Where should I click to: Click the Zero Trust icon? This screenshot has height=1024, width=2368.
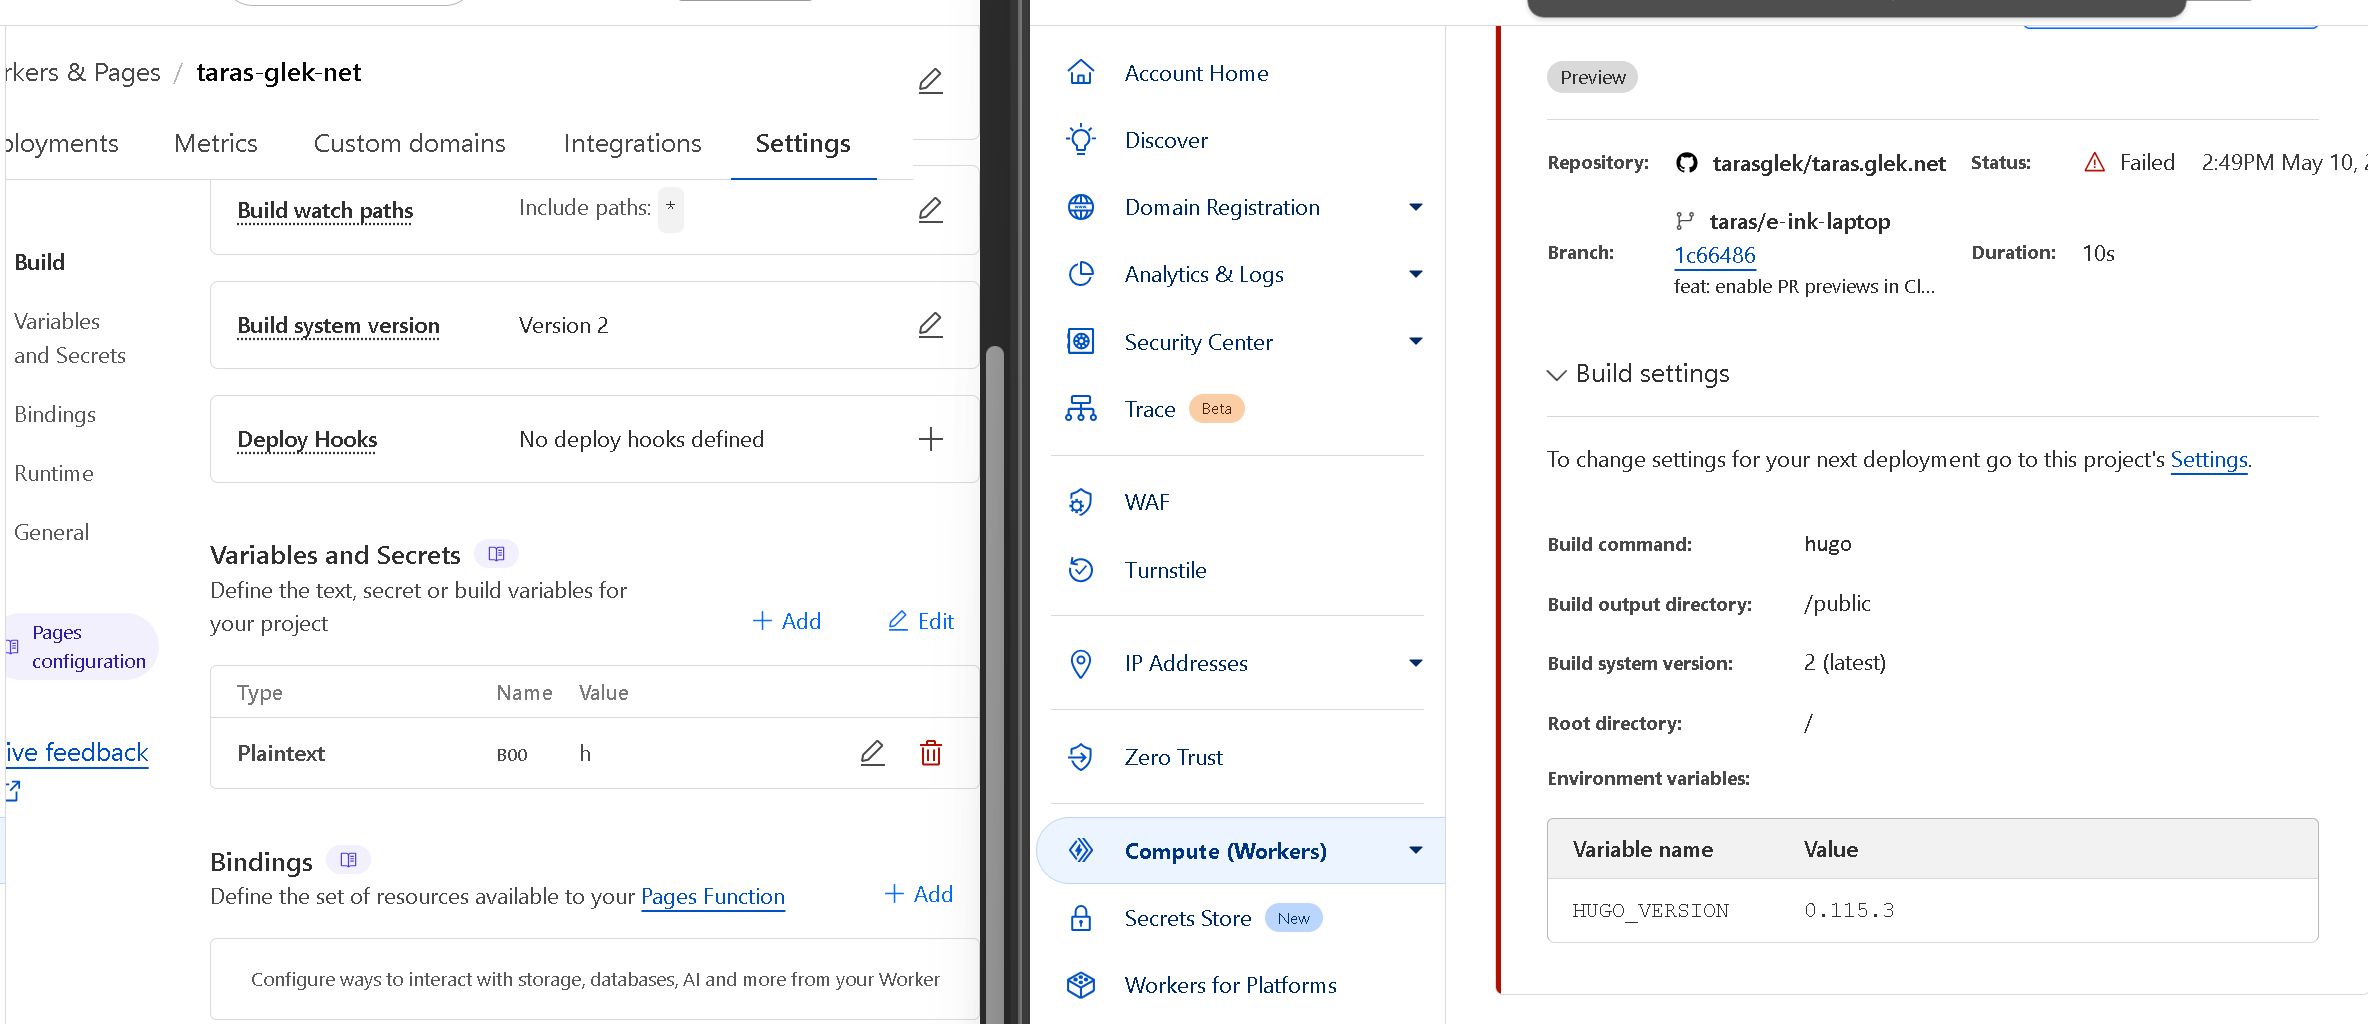(x=1081, y=757)
